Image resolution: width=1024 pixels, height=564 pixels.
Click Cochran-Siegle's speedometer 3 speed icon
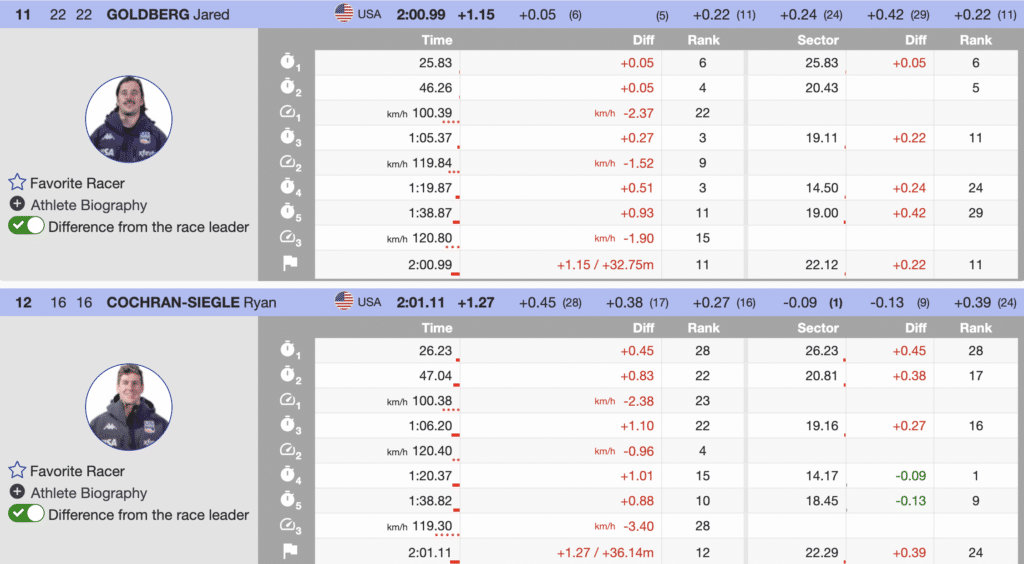tap(289, 525)
